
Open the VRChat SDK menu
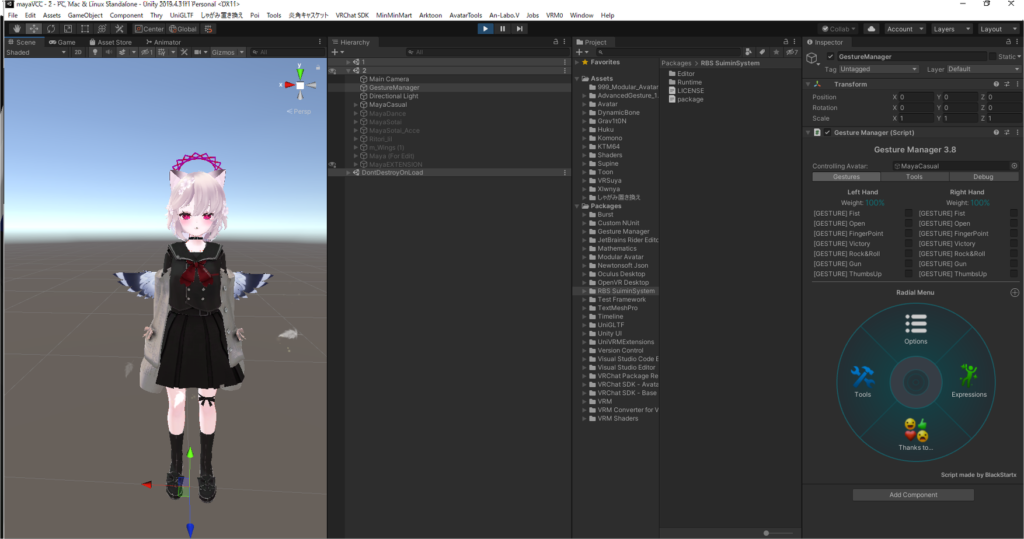click(352, 15)
